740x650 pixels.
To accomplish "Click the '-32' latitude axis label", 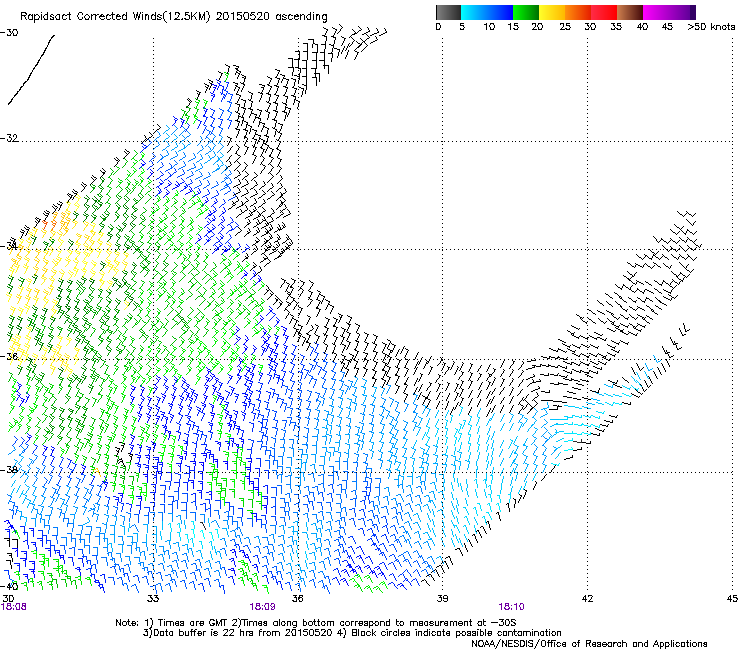I will coord(9,138).
